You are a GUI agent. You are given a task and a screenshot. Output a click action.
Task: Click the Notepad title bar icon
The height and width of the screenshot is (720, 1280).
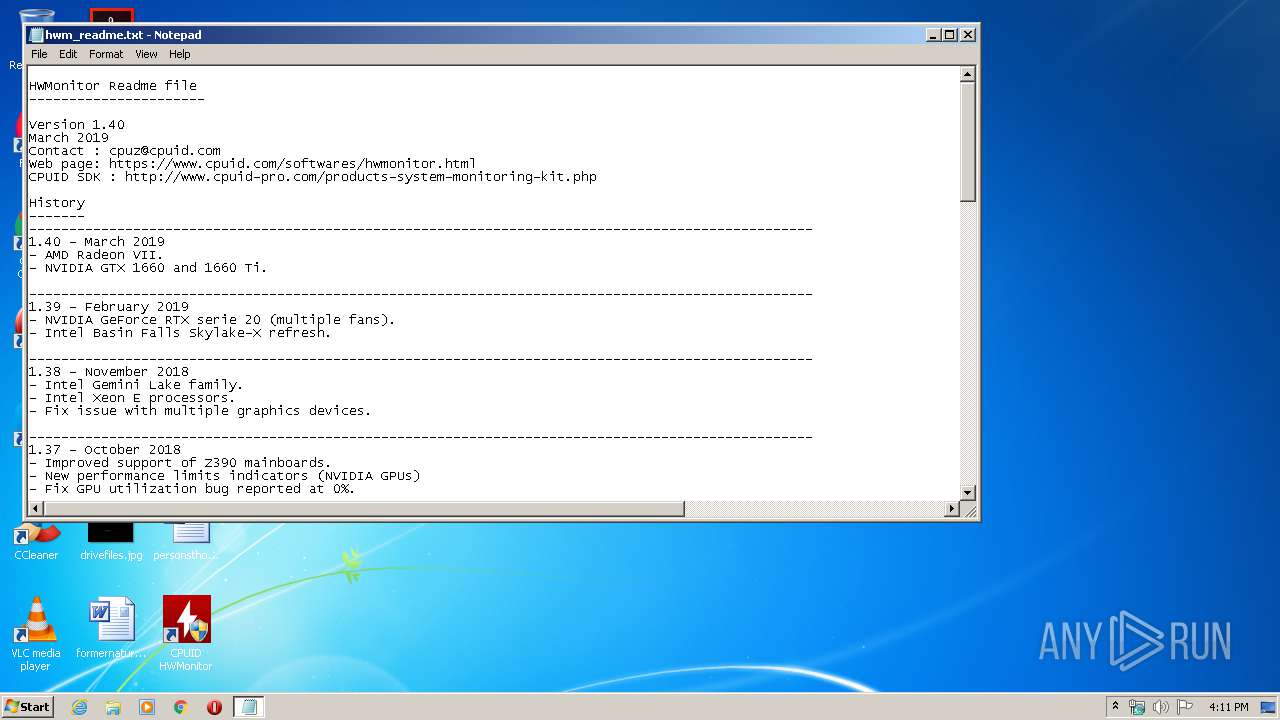click(37, 35)
